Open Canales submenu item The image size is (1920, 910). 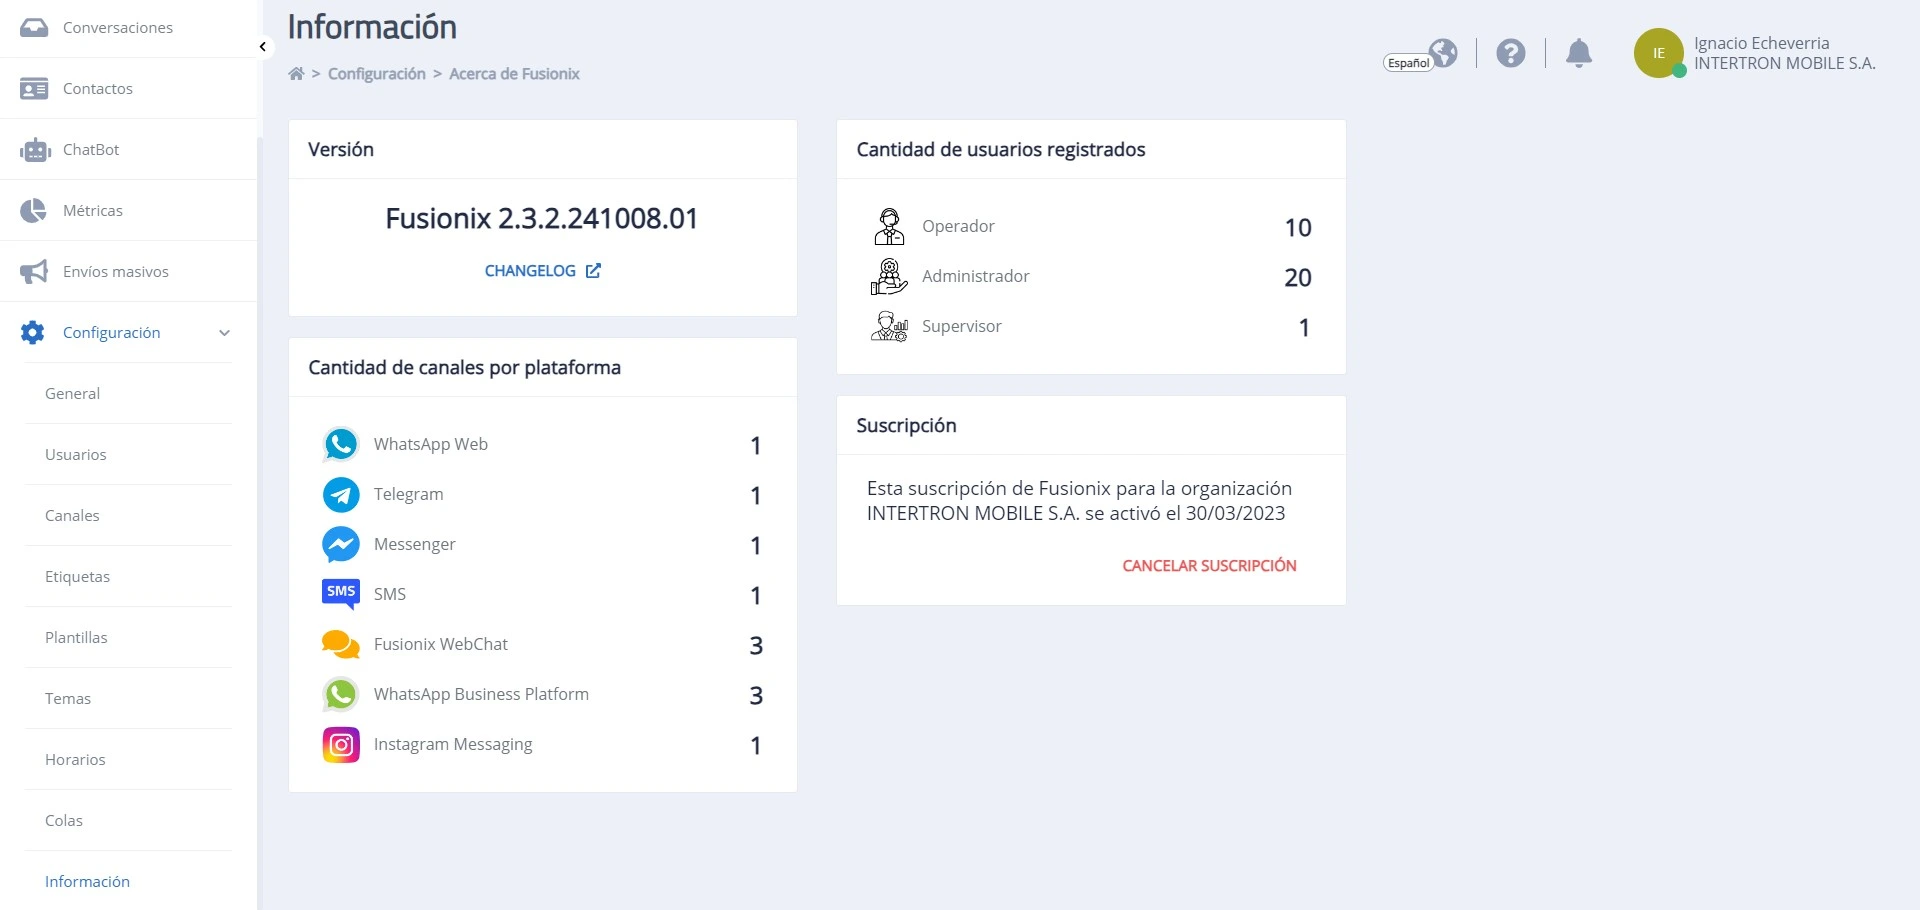pyautogui.click(x=72, y=516)
